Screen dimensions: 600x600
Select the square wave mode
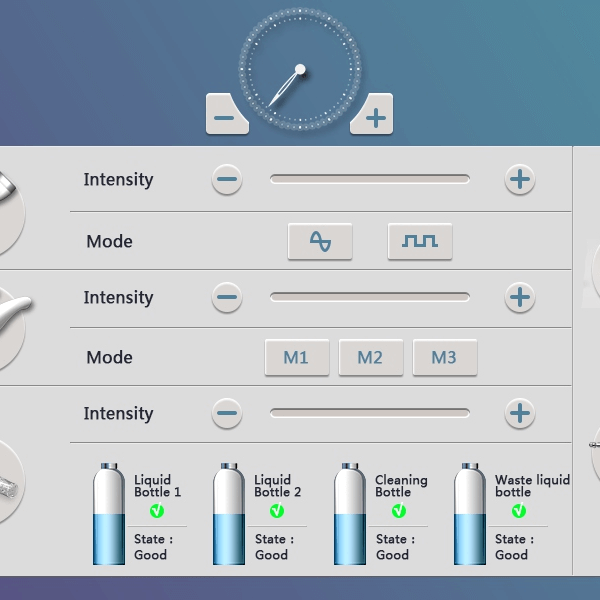420,241
